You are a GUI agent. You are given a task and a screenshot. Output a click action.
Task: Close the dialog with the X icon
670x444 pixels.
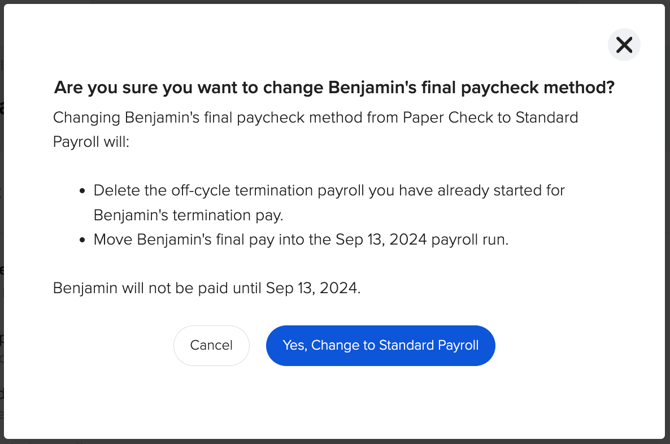click(624, 44)
